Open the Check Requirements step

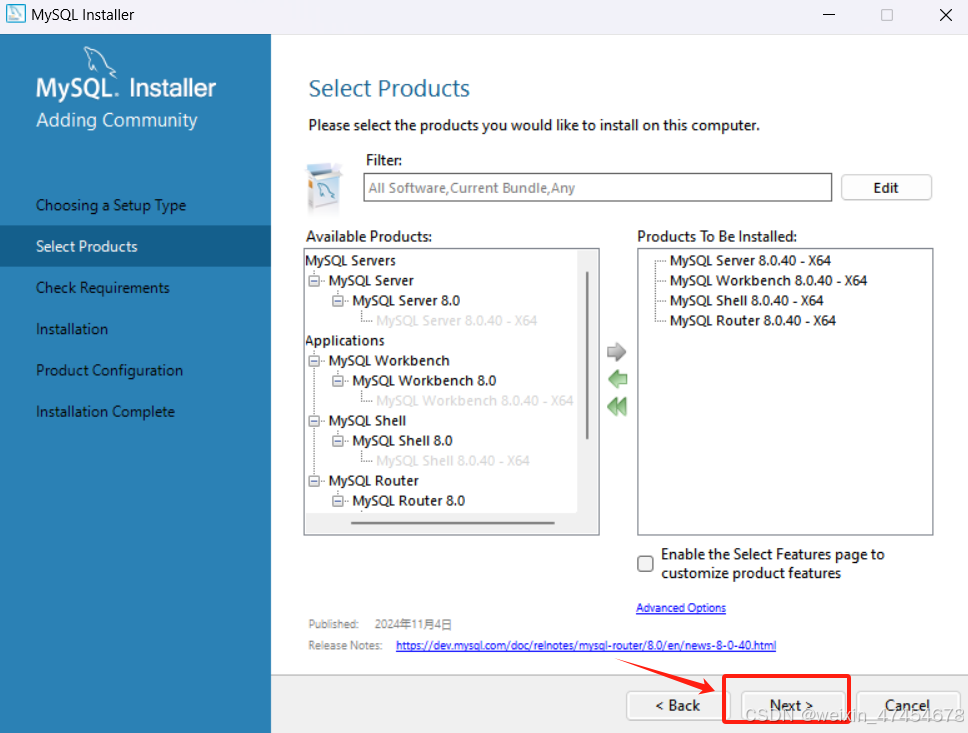(102, 288)
